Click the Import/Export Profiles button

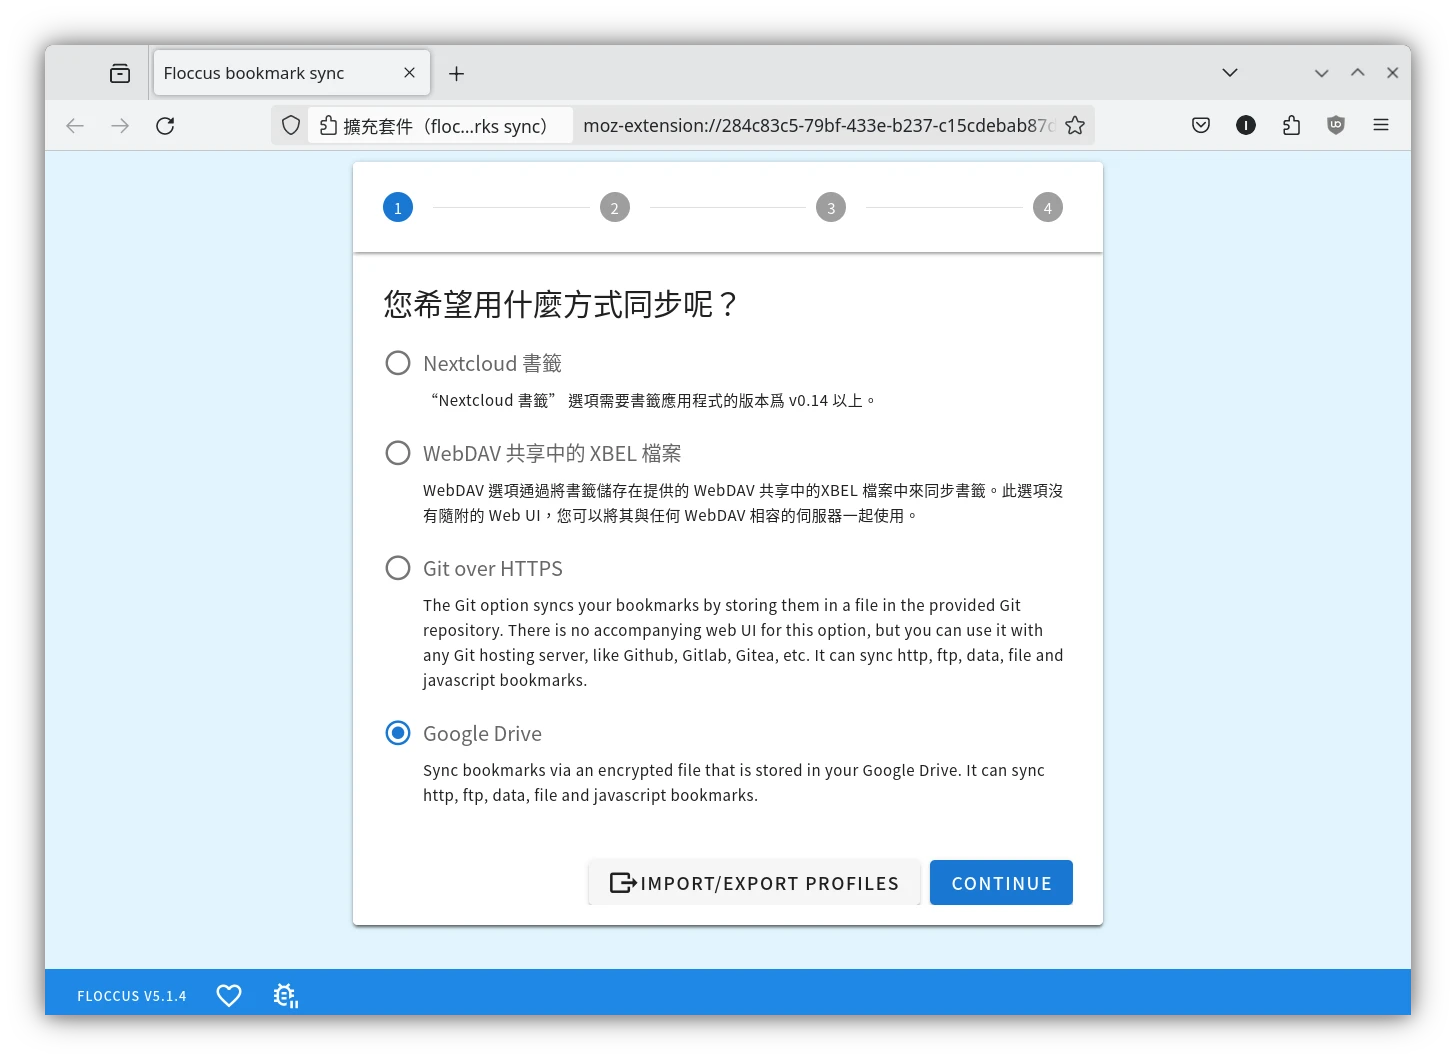(x=754, y=883)
